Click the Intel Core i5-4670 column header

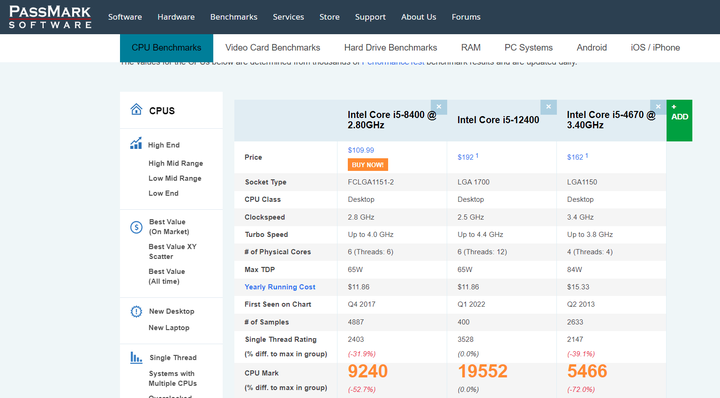(611, 120)
